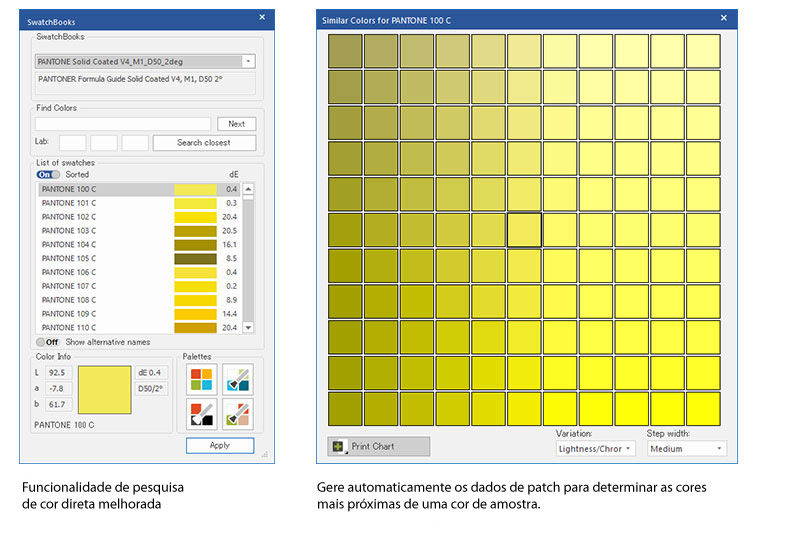Click the Search closest button
The image size is (800, 533).
(204, 143)
